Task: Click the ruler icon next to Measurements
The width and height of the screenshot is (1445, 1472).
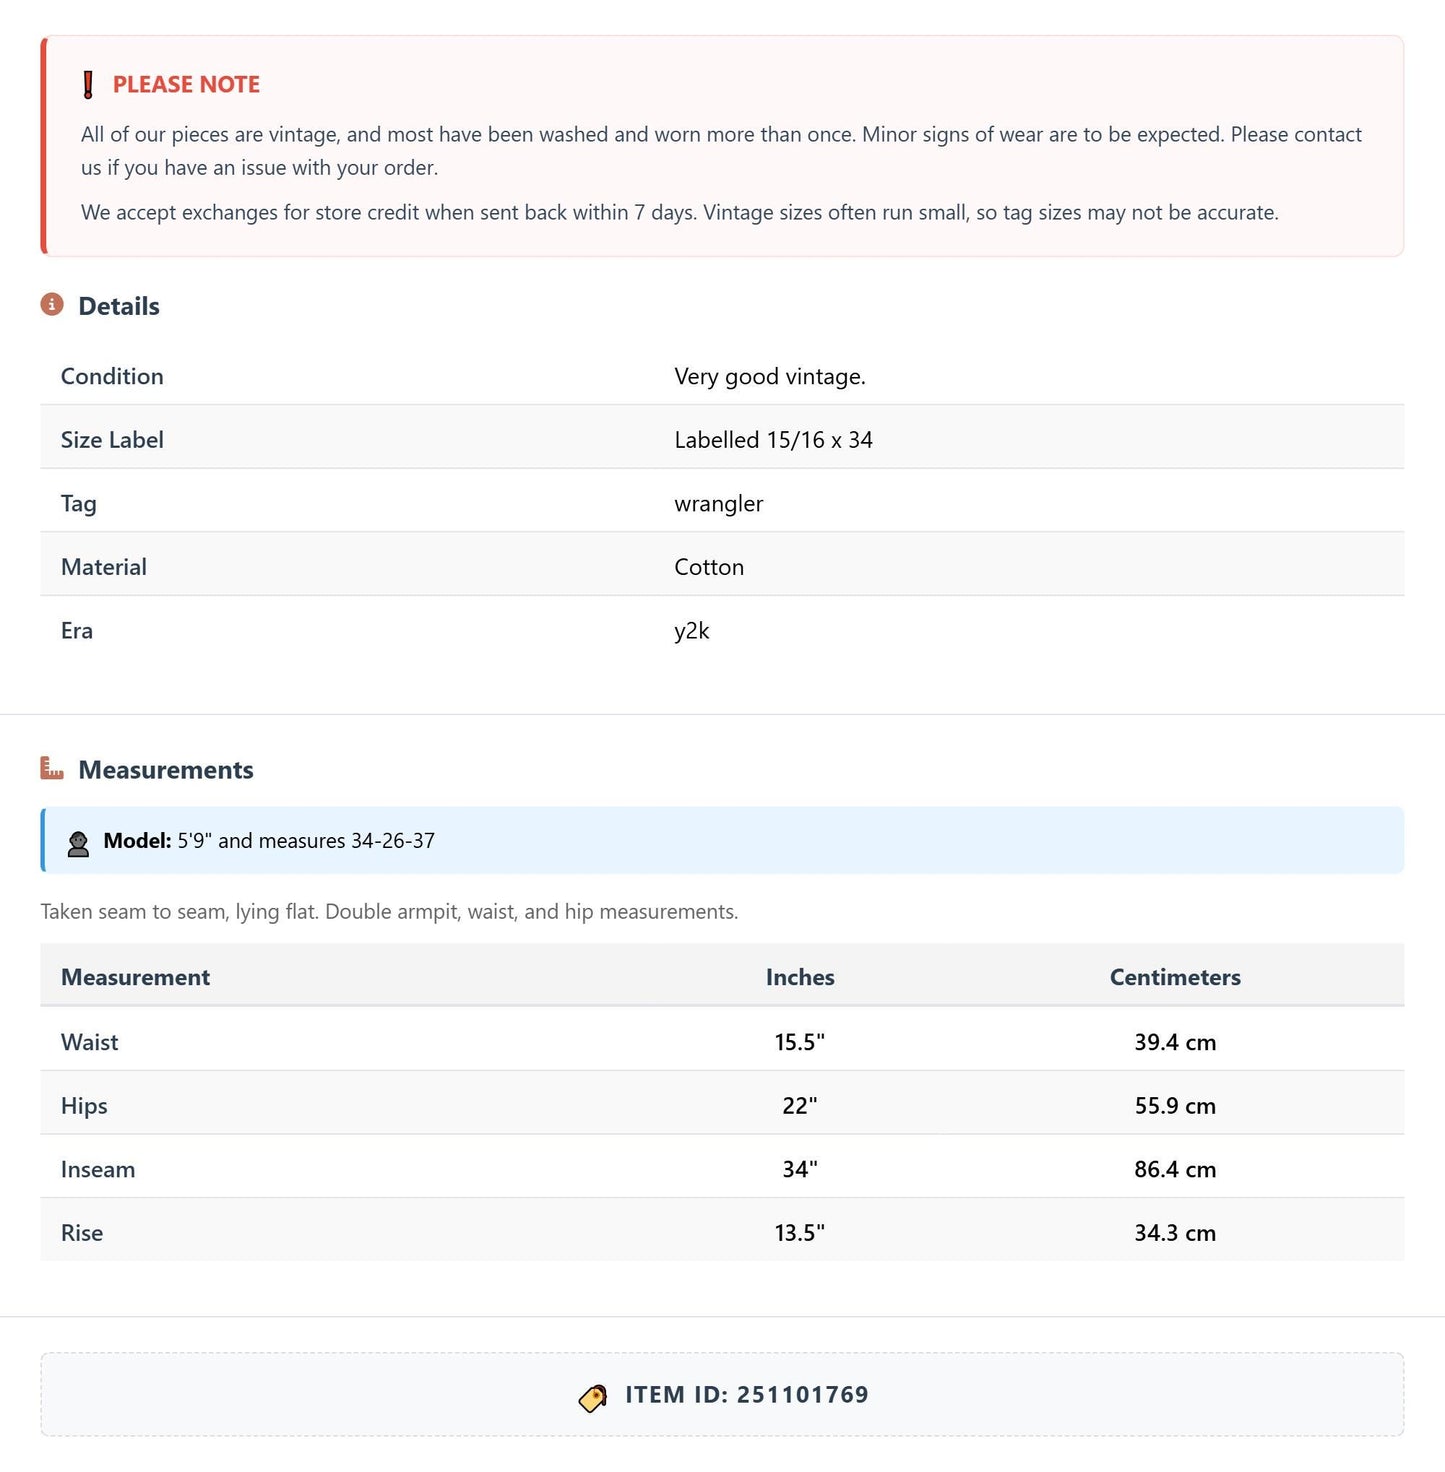Action: point(52,768)
